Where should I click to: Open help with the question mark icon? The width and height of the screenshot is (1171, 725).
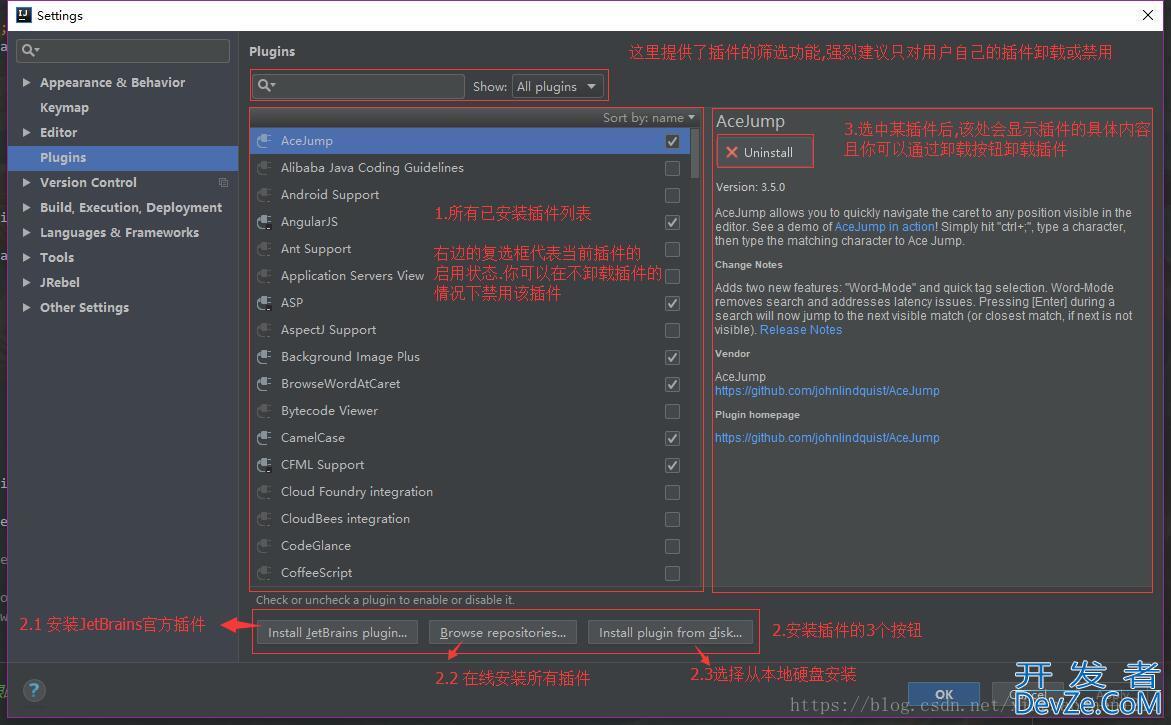[x=34, y=690]
